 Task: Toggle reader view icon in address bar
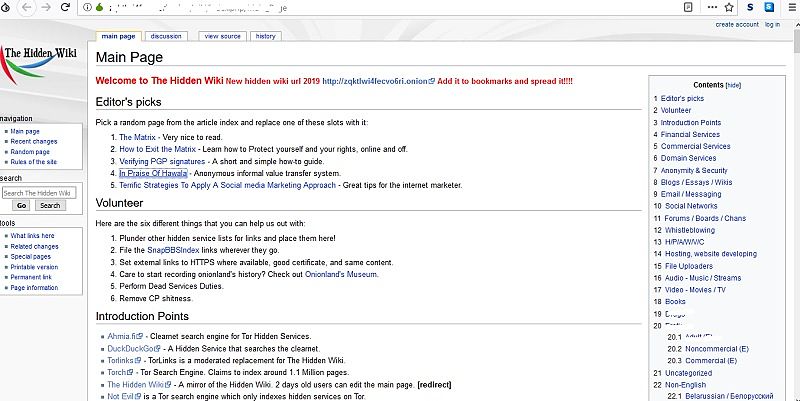coord(688,6)
